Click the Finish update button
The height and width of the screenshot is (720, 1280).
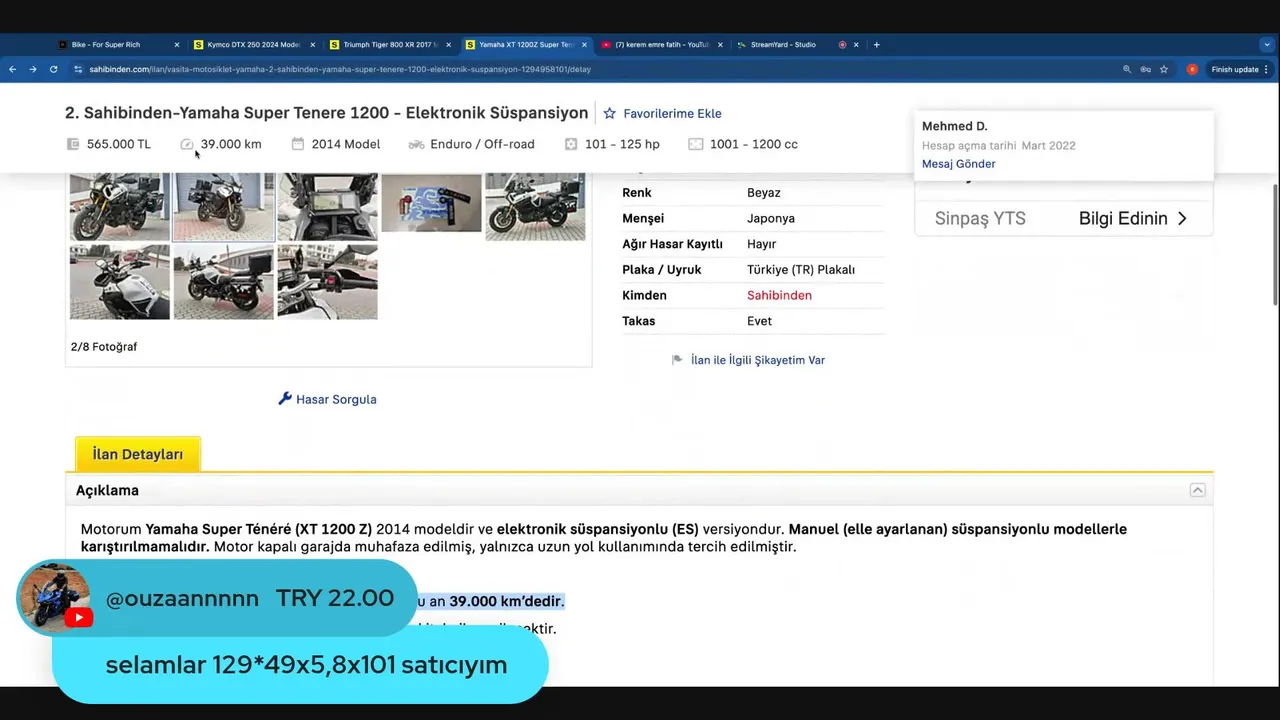(1239, 69)
